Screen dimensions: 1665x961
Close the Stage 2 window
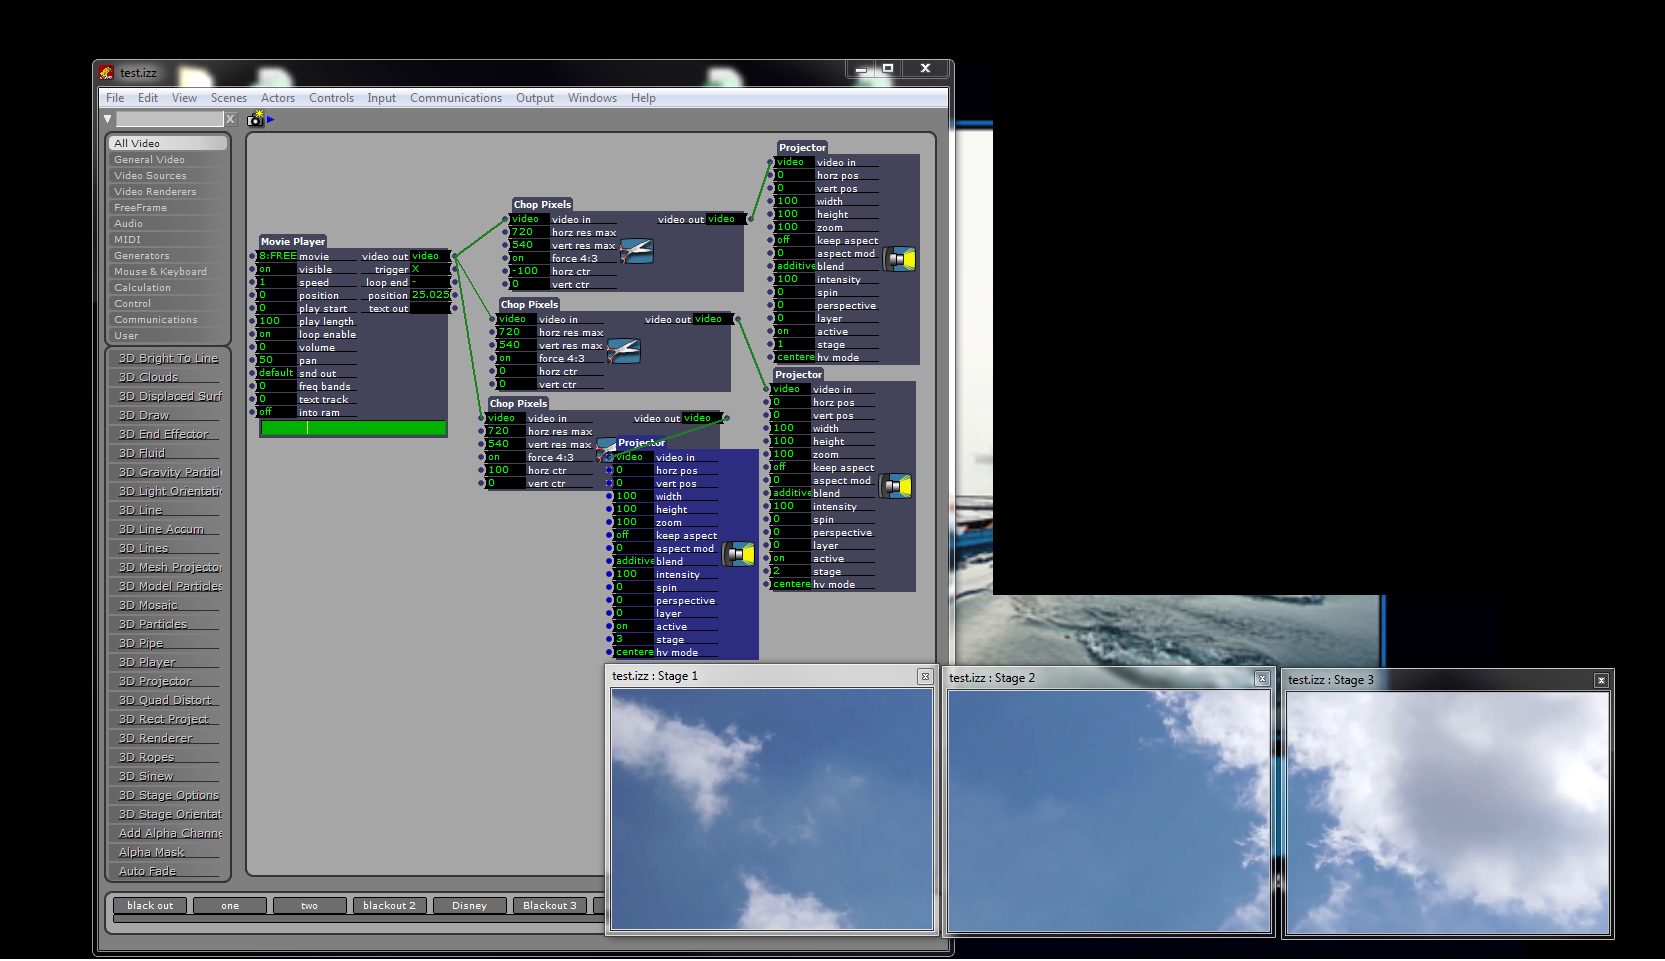1262,679
